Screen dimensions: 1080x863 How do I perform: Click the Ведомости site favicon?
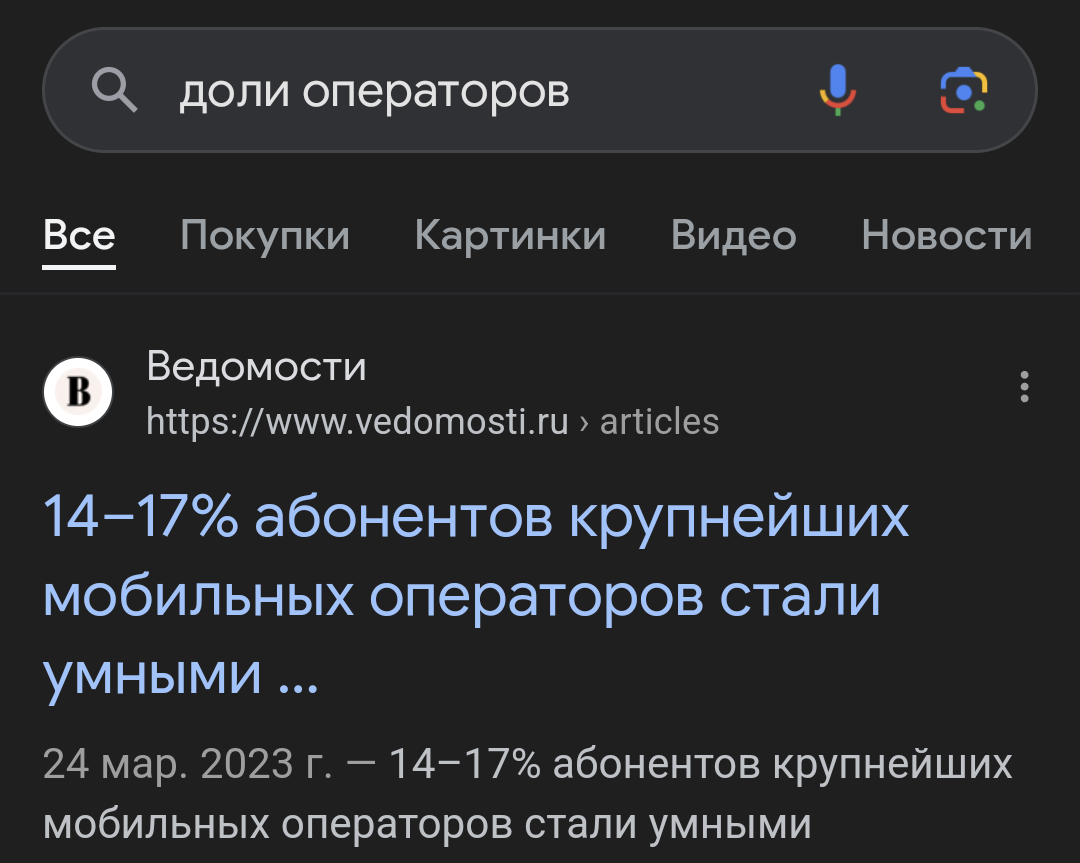pyautogui.click(x=78, y=392)
